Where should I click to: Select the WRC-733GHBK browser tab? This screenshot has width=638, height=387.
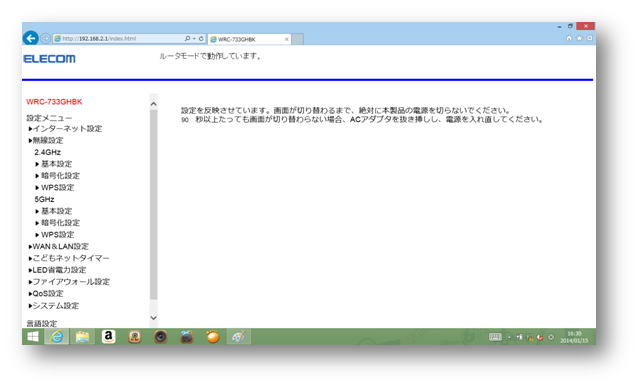click(248, 39)
